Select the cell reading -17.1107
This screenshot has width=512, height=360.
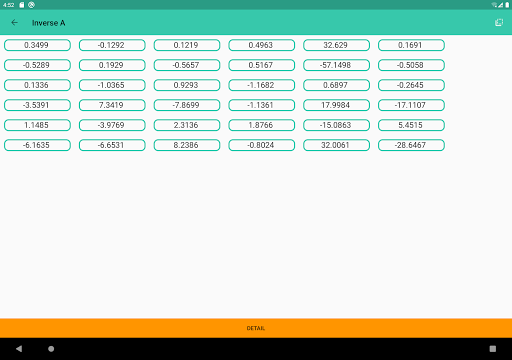coord(411,105)
